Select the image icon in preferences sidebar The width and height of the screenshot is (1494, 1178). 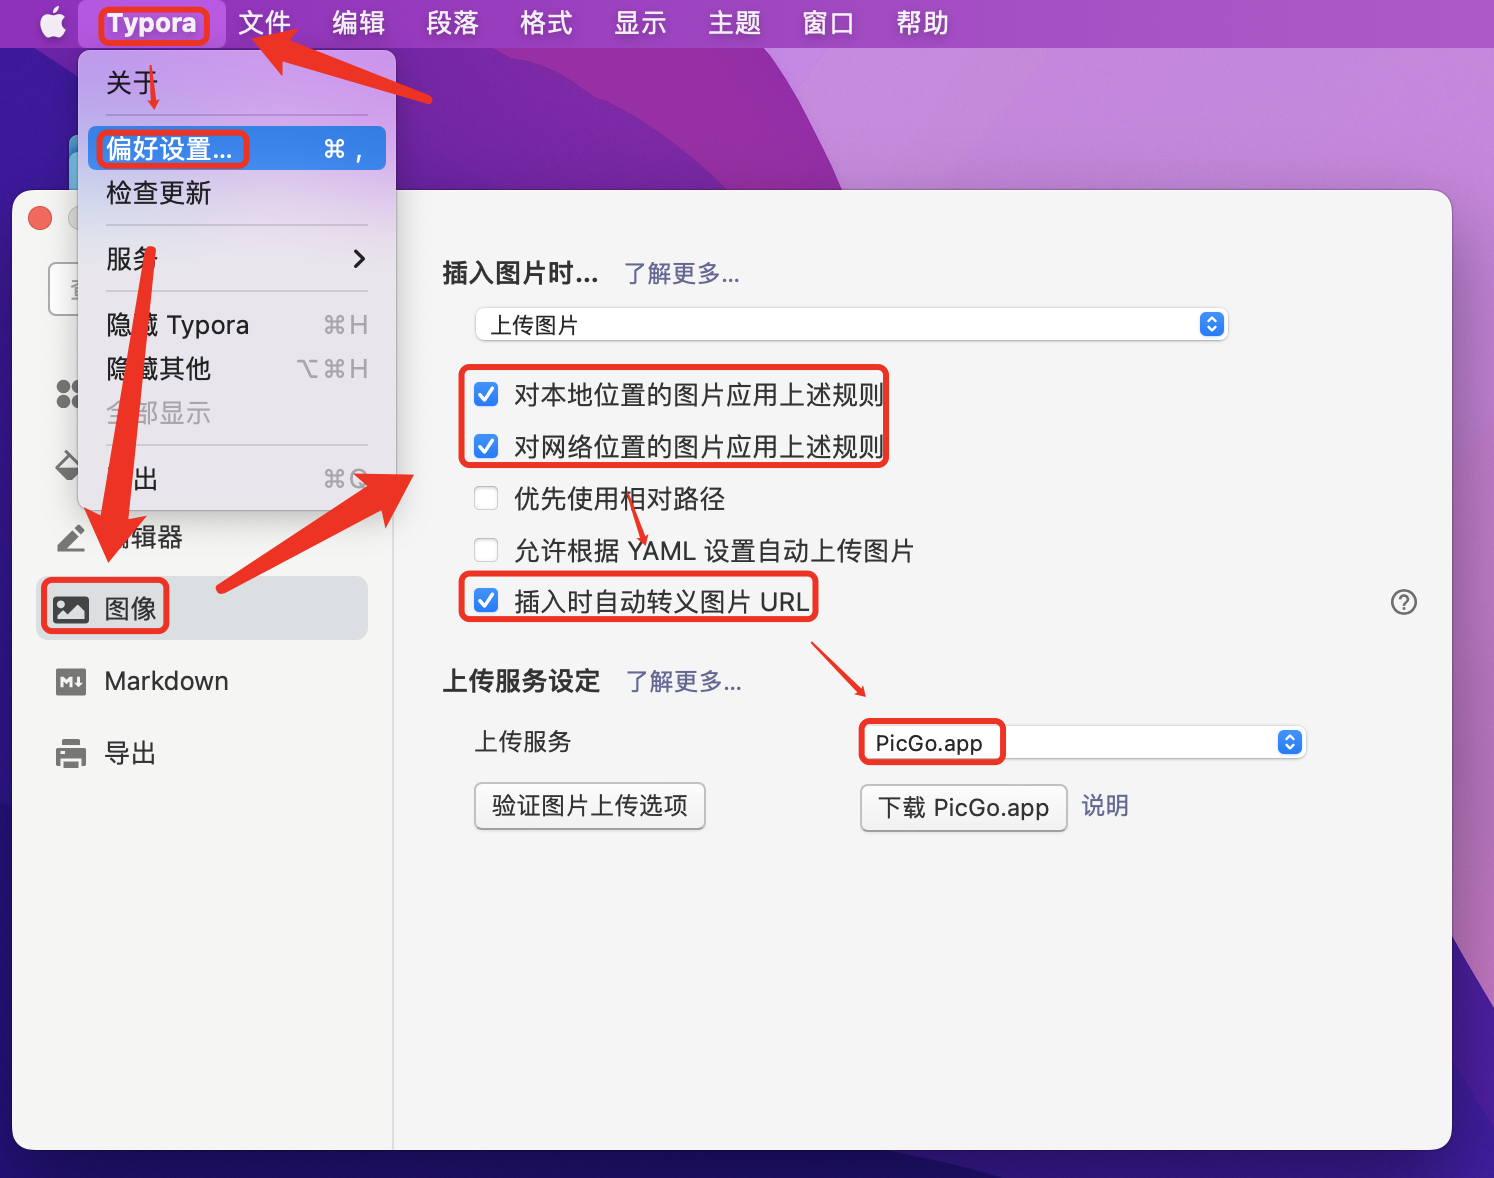pyautogui.click(x=71, y=609)
